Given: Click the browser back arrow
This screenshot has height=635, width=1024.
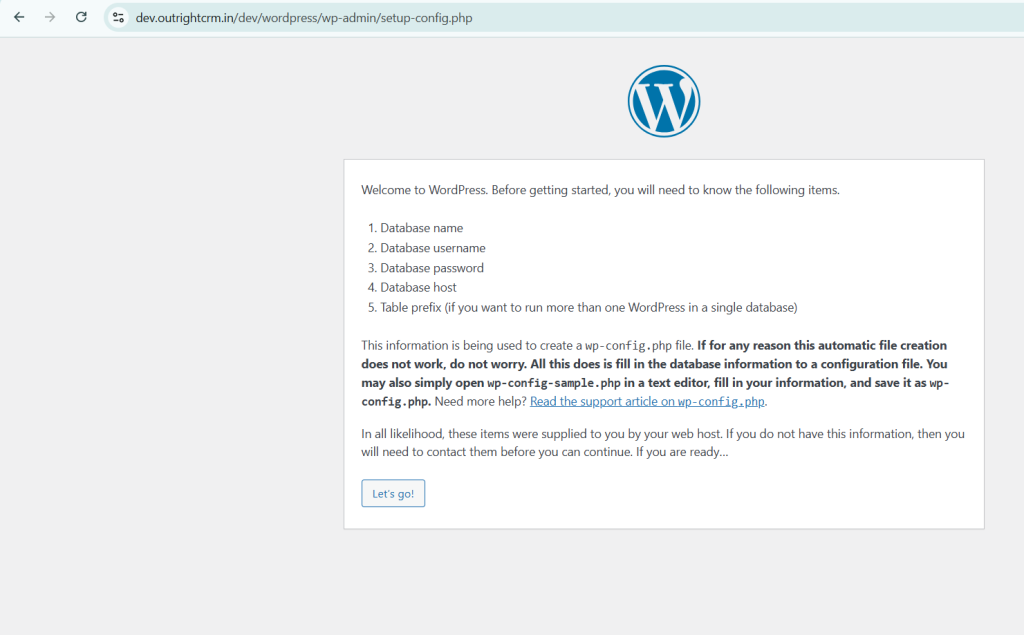Looking at the screenshot, I should pyautogui.click(x=19, y=18).
